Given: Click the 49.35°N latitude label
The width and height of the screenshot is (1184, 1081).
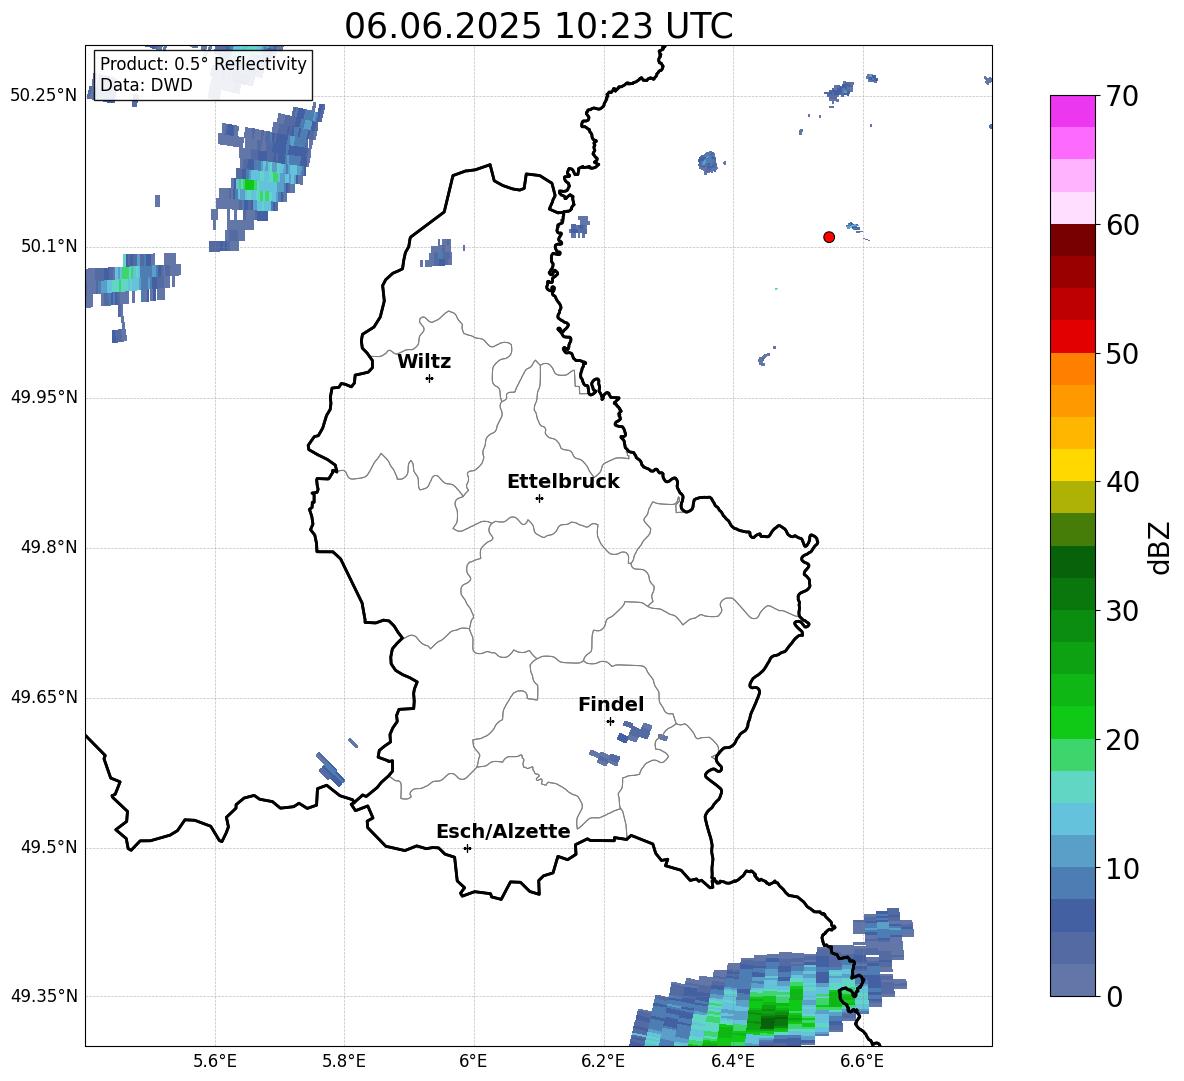Looking at the screenshot, I should click(x=44, y=996).
